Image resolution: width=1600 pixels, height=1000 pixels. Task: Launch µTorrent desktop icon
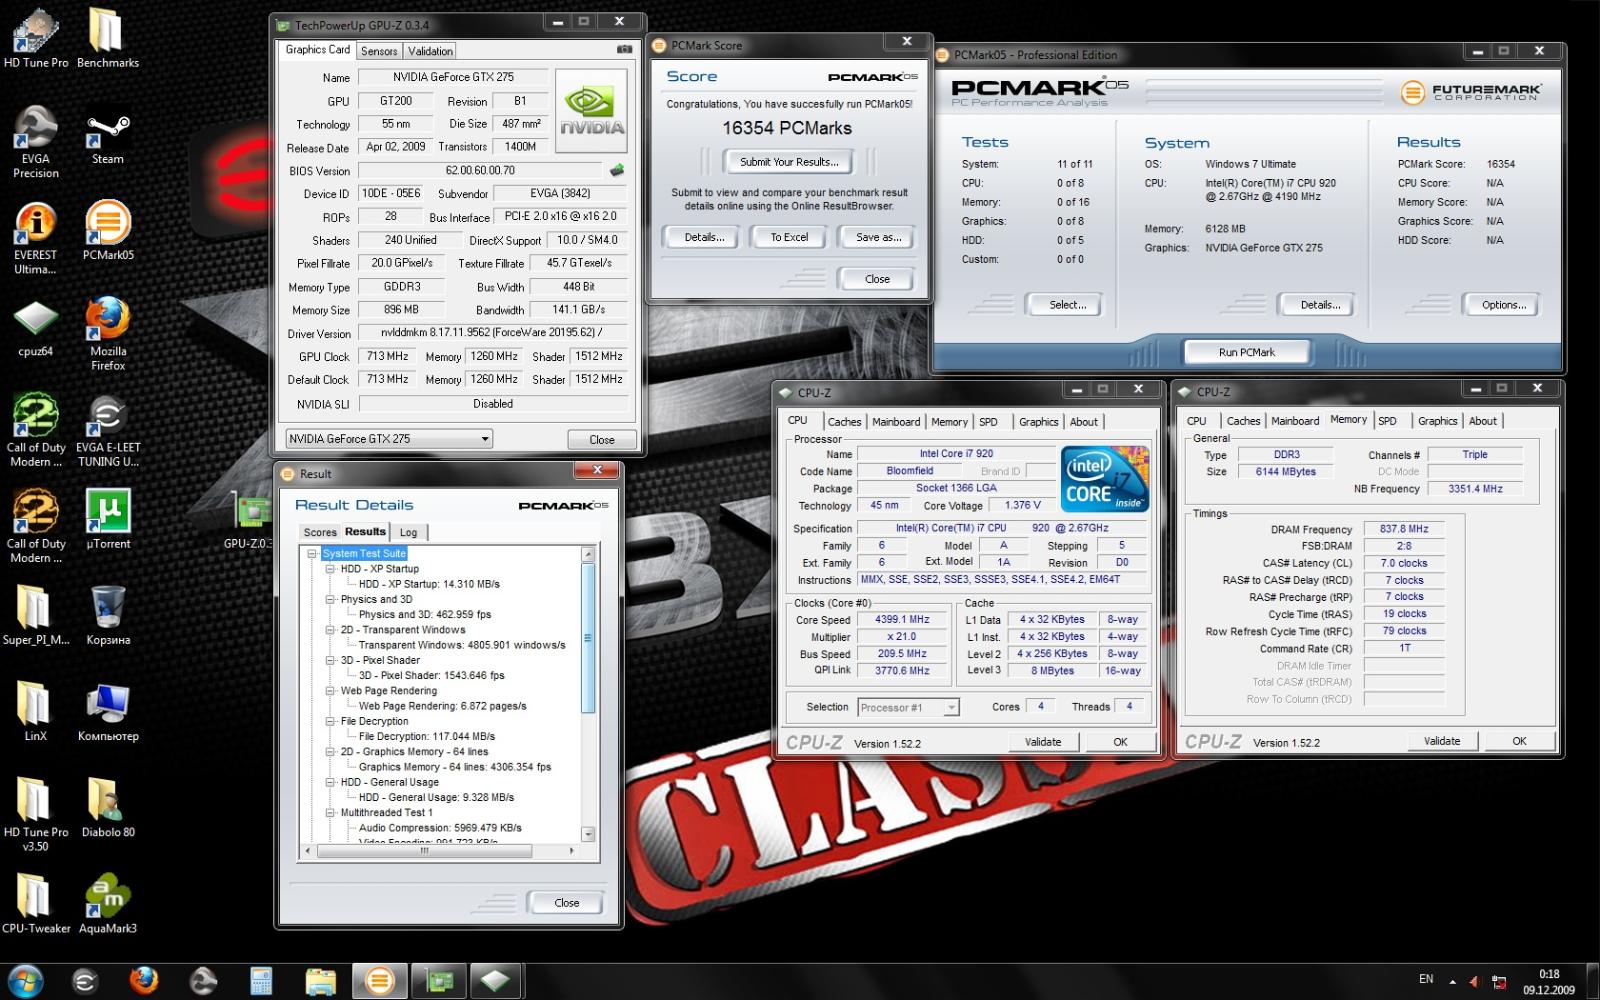click(x=108, y=518)
